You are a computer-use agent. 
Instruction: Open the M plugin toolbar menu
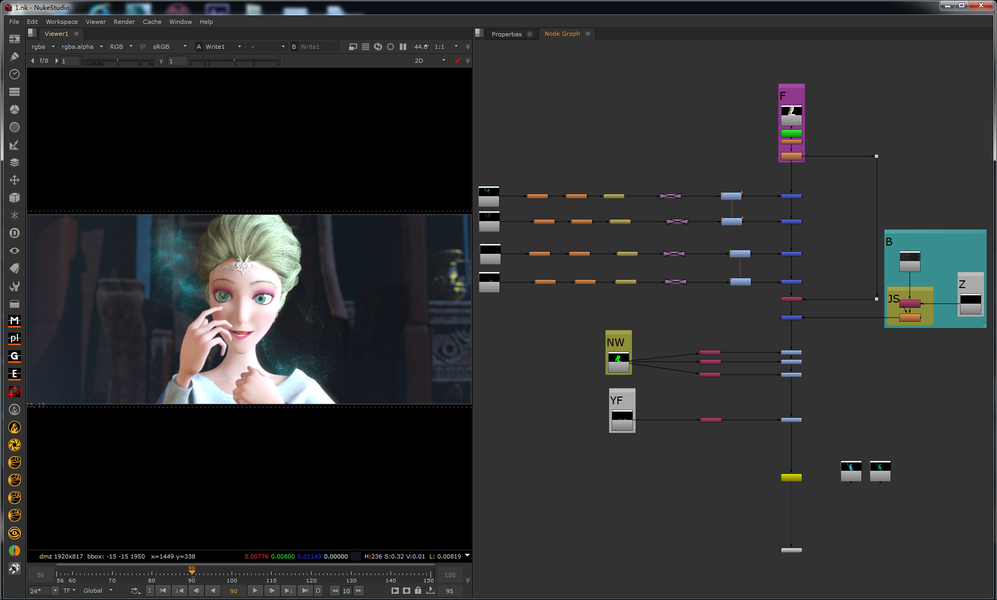(x=14, y=321)
